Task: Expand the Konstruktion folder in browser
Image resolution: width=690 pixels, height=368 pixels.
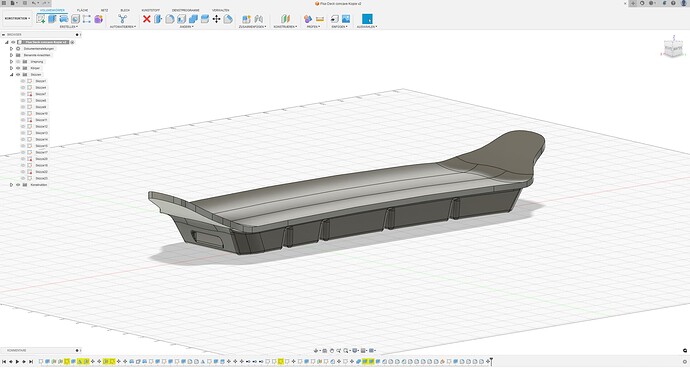Action: (11, 185)
